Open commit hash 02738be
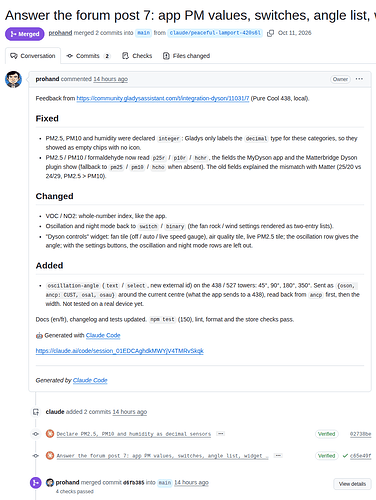The image size is (376, 500). (360, 434)
